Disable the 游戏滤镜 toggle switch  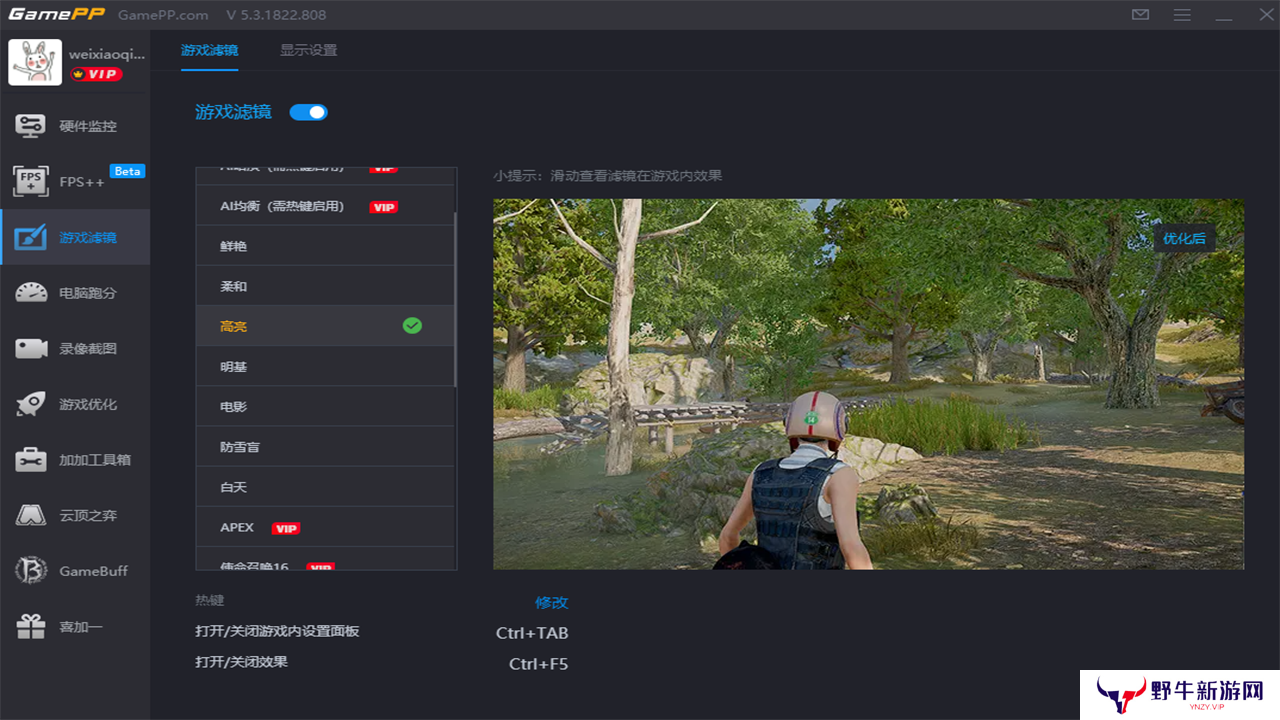click(309, 112)
